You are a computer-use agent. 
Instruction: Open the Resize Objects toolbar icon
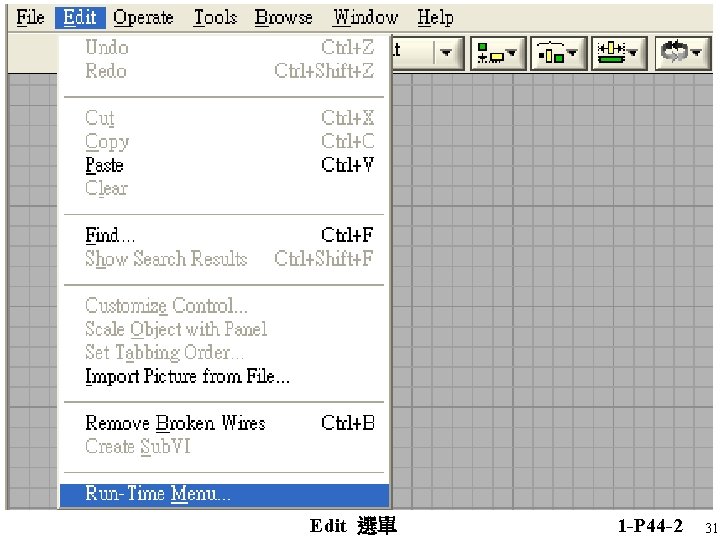pyautogui.click(x=619, y=53)
